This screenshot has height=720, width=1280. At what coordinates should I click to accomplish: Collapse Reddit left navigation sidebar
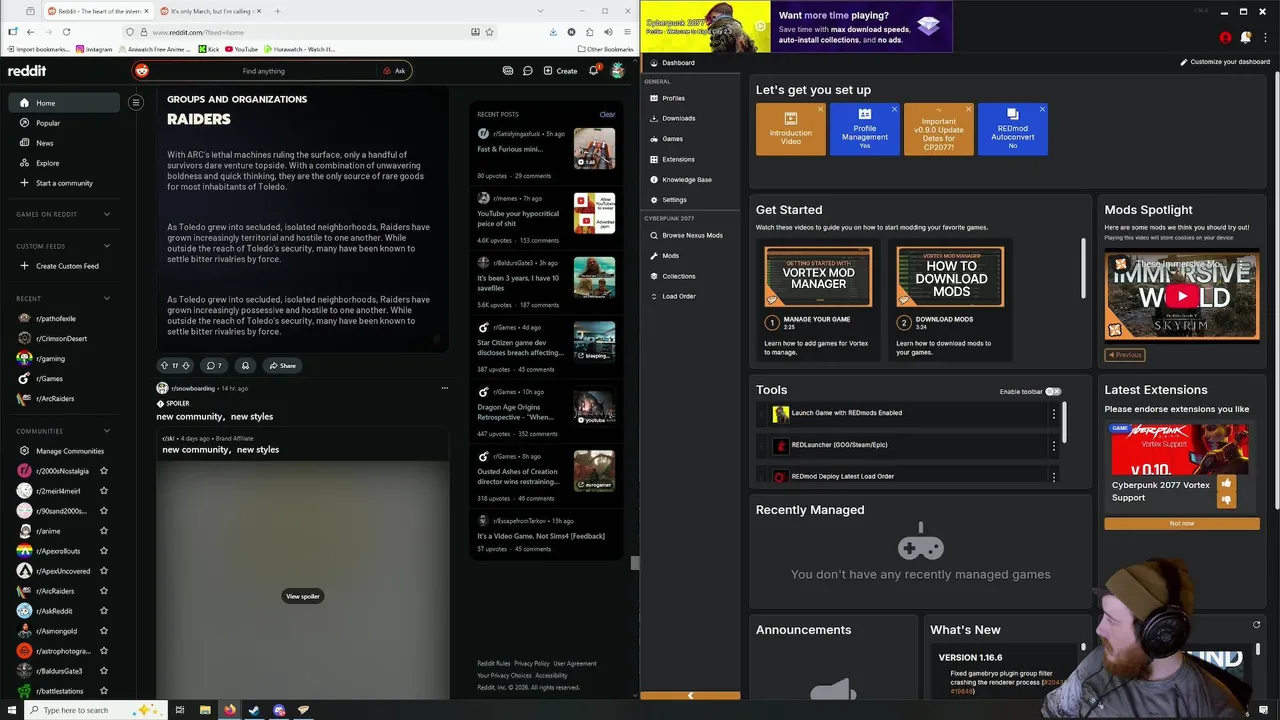pos(136,102)
